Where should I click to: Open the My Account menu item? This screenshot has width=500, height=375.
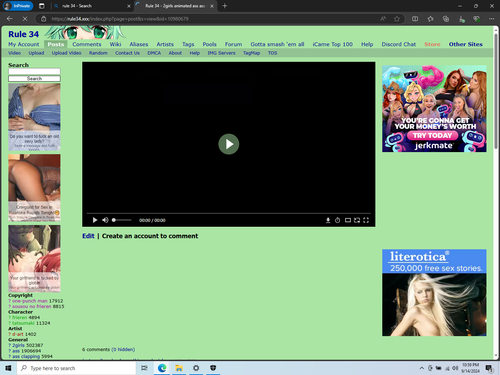pyautogui.click(x=24, y=44)
